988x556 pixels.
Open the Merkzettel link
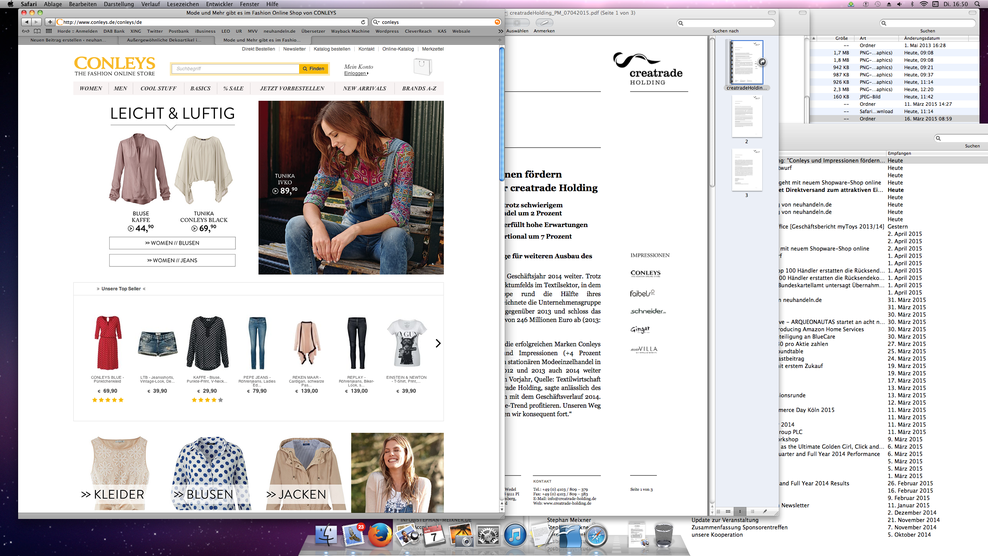433,49
